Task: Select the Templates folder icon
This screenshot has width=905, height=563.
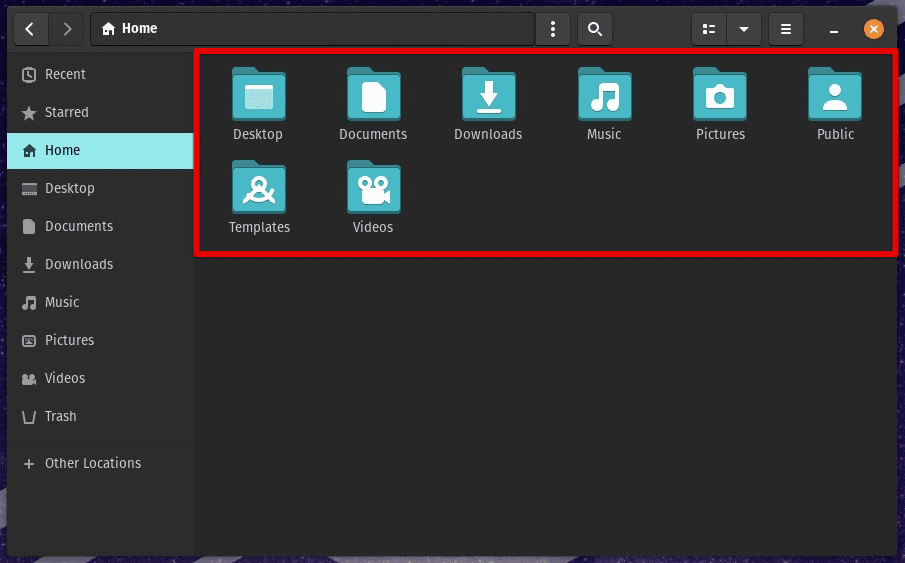Action: [259, 187]
